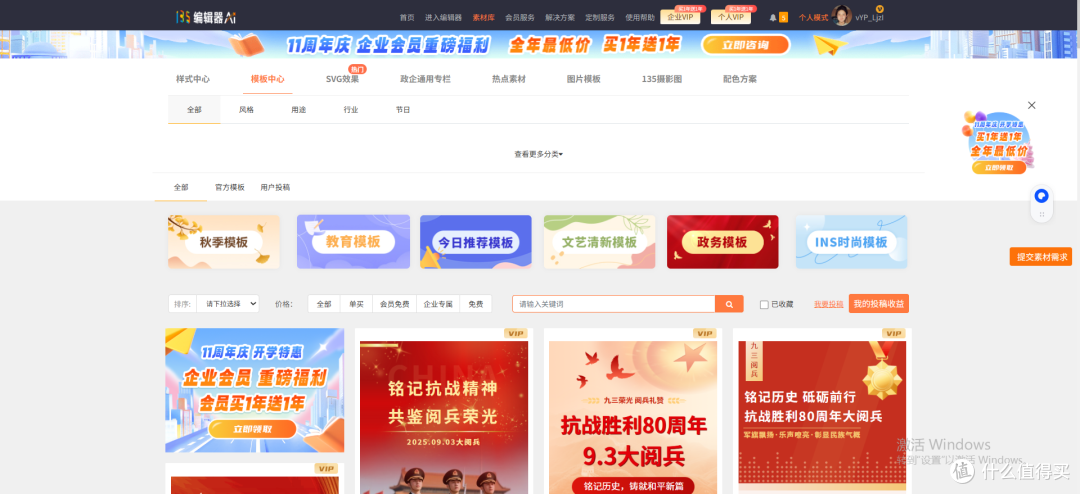This screenshot has width=1080, height=494.
Task: Open the 排序 请下拉选择 dropdown
Action: click(x=227, y=304)
